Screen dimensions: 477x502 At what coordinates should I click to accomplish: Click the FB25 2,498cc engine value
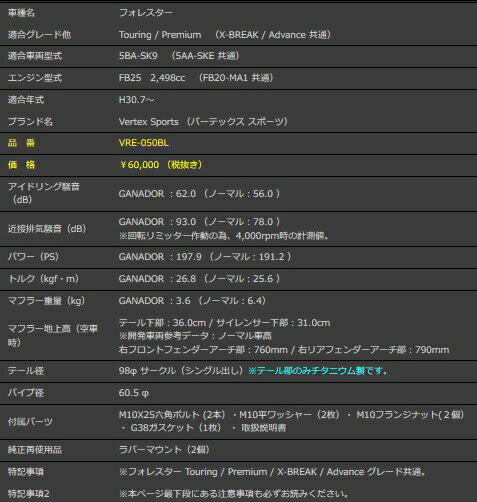(152, 78)
